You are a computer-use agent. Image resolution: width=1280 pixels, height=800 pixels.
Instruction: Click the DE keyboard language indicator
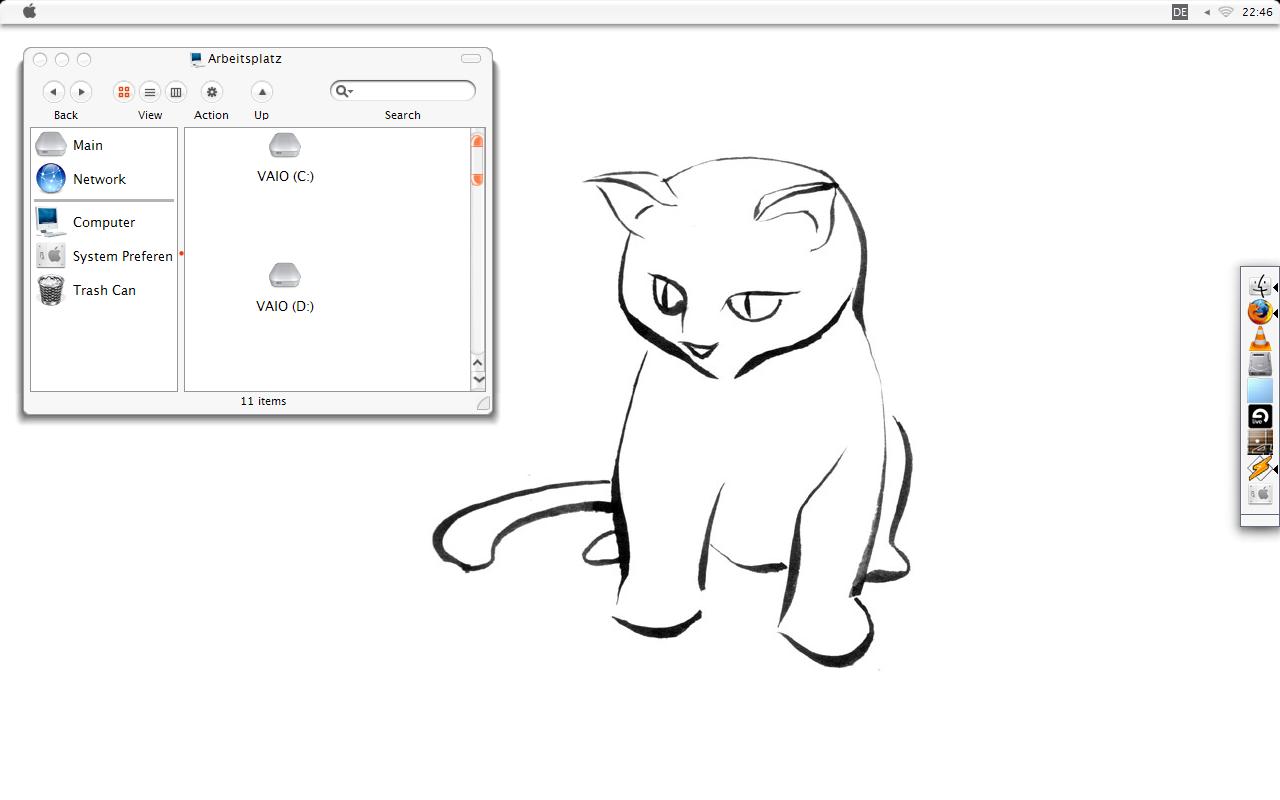[x=1180, y=12]
